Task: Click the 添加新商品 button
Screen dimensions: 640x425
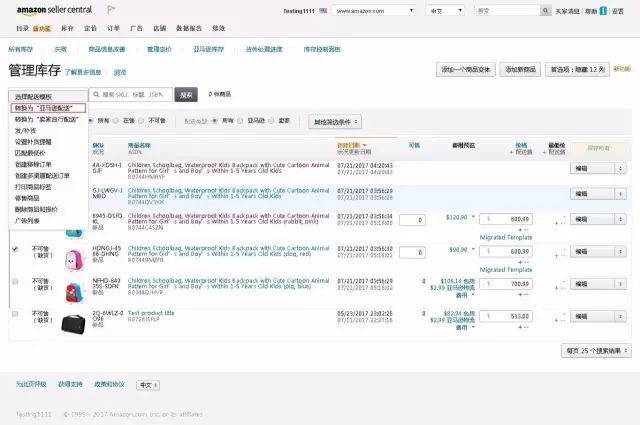Action: coord(520,70)
